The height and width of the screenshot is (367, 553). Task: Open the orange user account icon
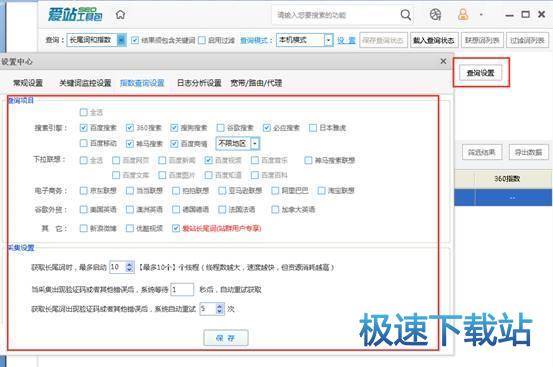[x=463, y=15]
